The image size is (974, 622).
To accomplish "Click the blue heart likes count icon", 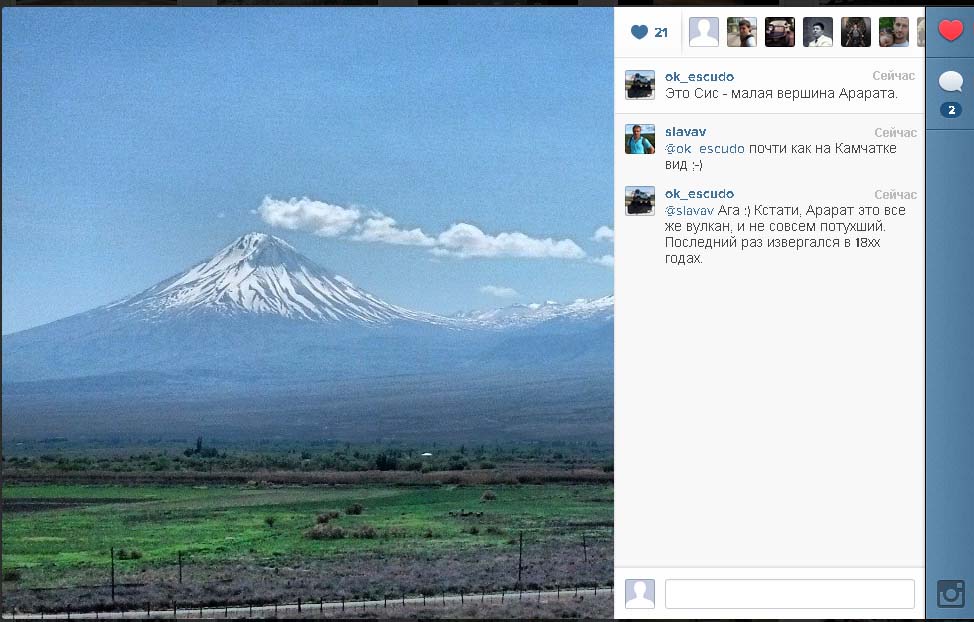I will click(x=639, y=32).
